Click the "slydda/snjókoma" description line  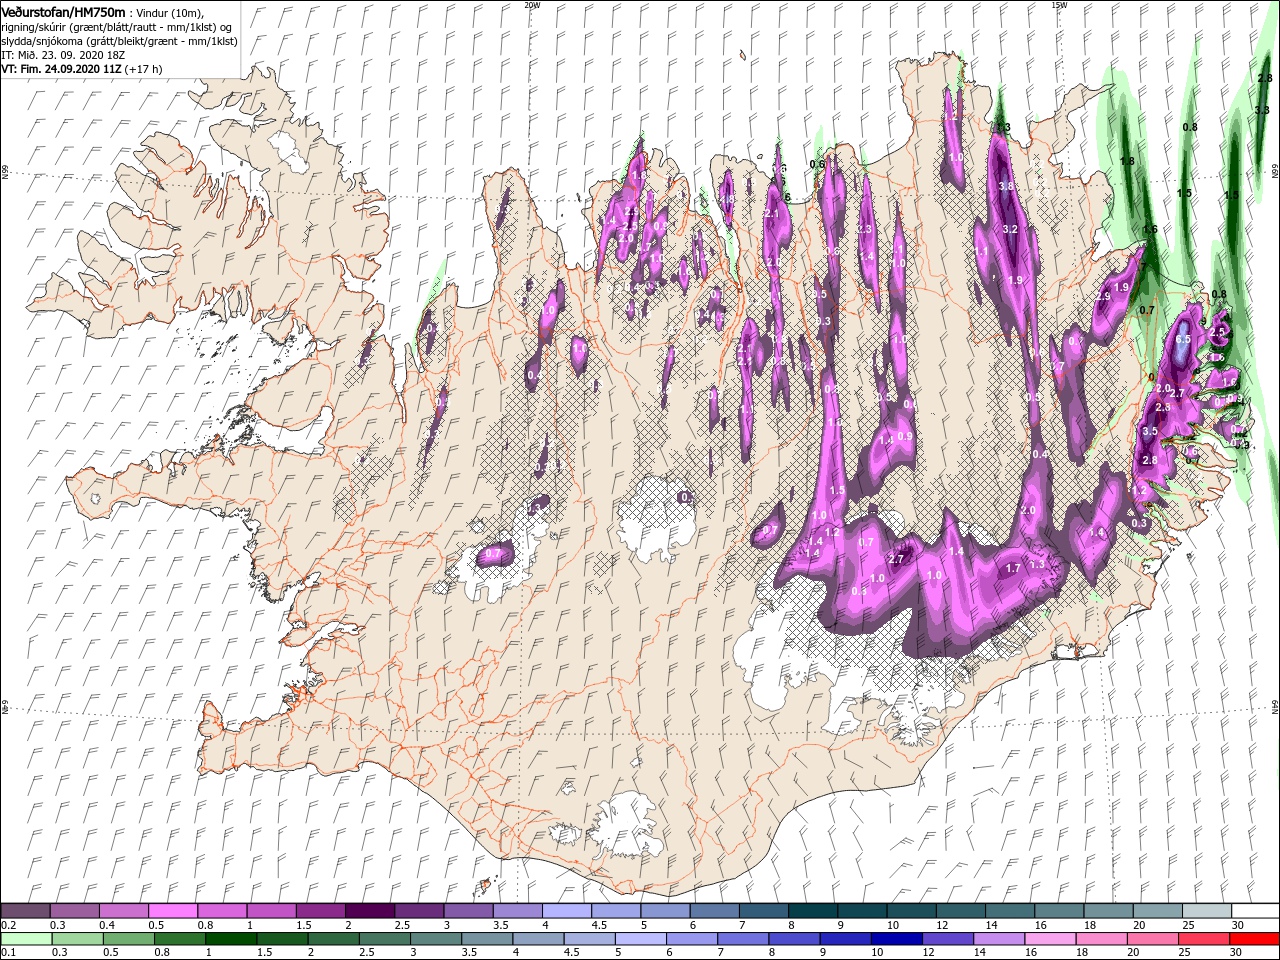pyautogui.click(x=120, y=41)
